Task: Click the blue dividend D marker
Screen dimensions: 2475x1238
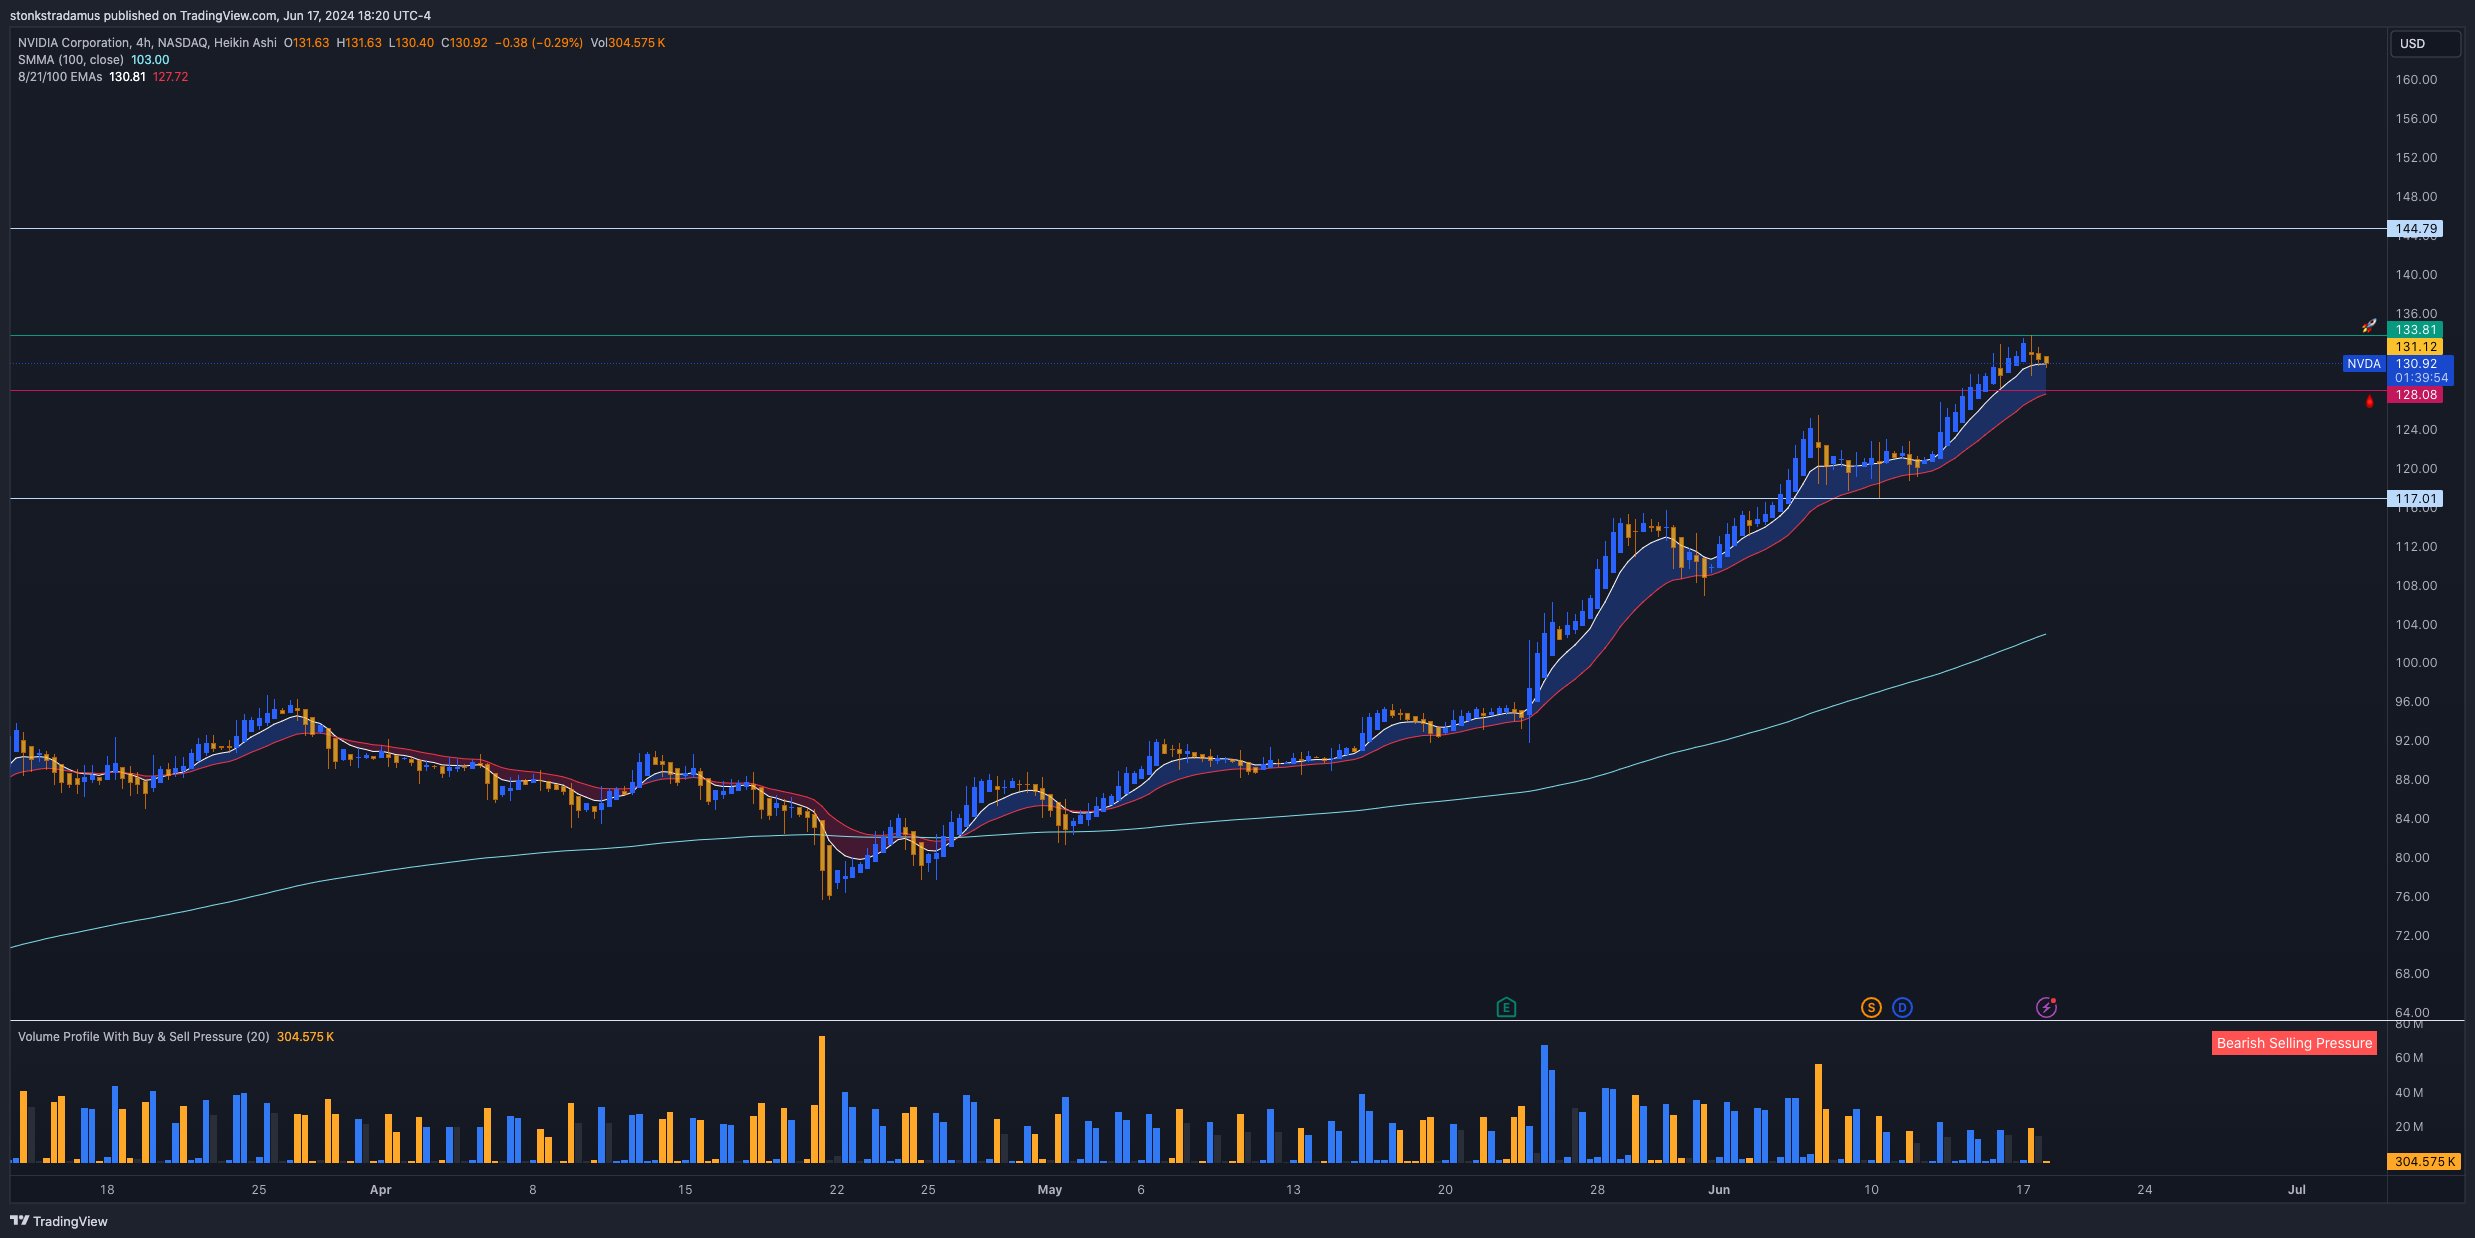Action: point(1902,1007)
